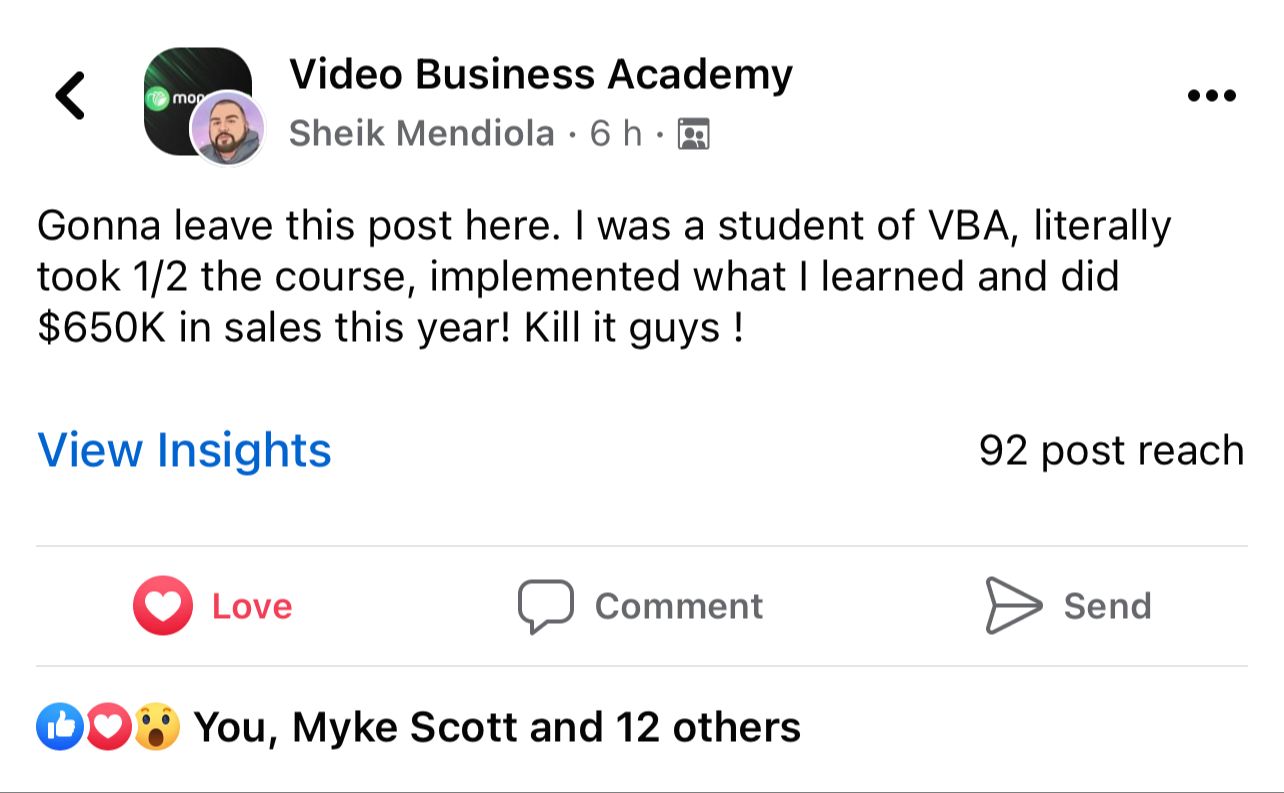The width and height of the screenshot is (1284, 793).
Task: Open the three-dot post options menu
Action: click(1211, 96)
